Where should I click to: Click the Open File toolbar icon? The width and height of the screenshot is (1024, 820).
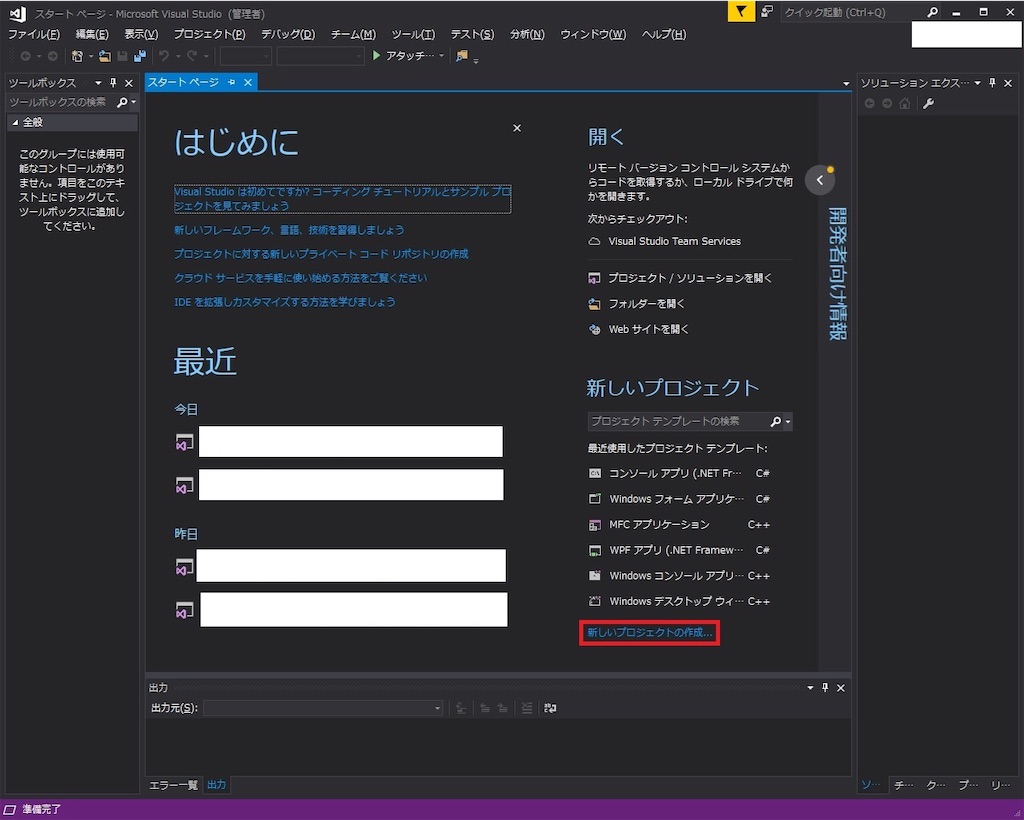pyautogui.click(x=104, y=56)
